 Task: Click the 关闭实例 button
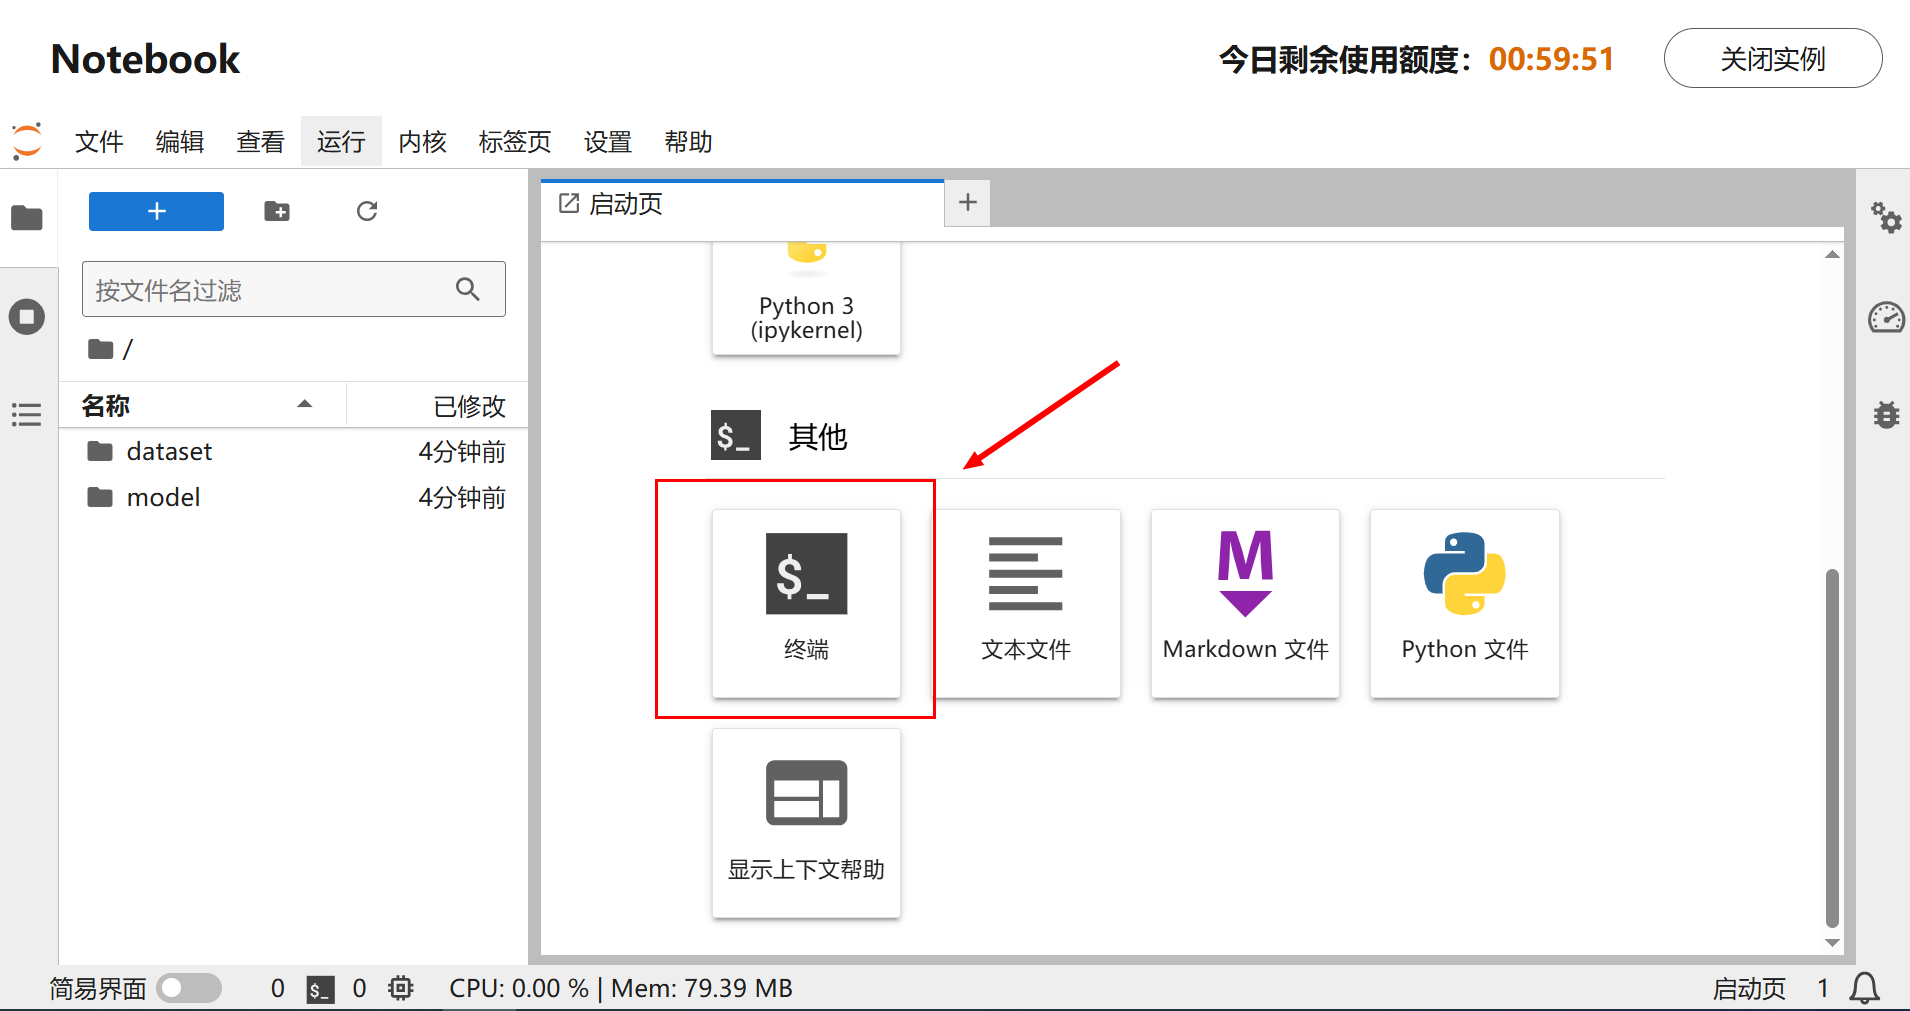pos(1773,58)
